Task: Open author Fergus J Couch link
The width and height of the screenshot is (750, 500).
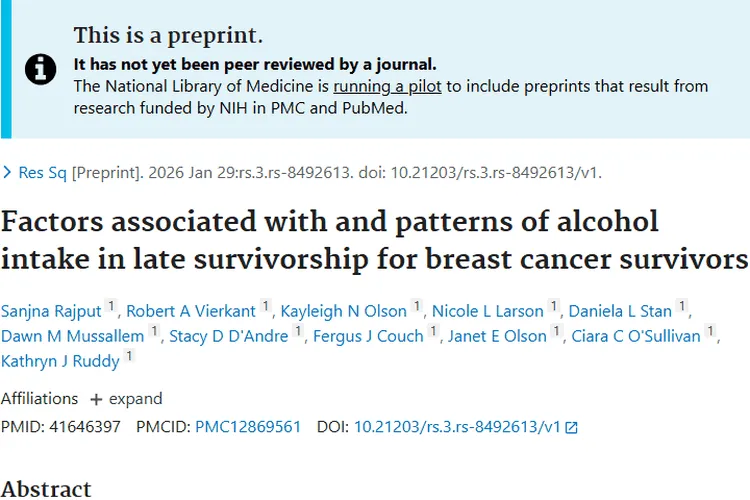Action: pos(368,336)
